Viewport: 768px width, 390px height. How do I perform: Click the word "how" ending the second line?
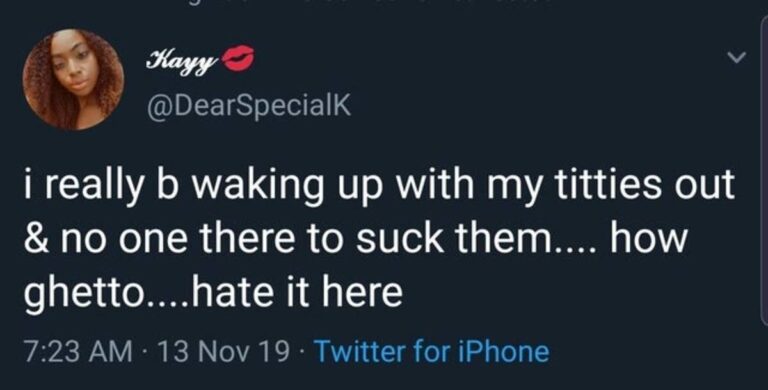click(648, 238)
